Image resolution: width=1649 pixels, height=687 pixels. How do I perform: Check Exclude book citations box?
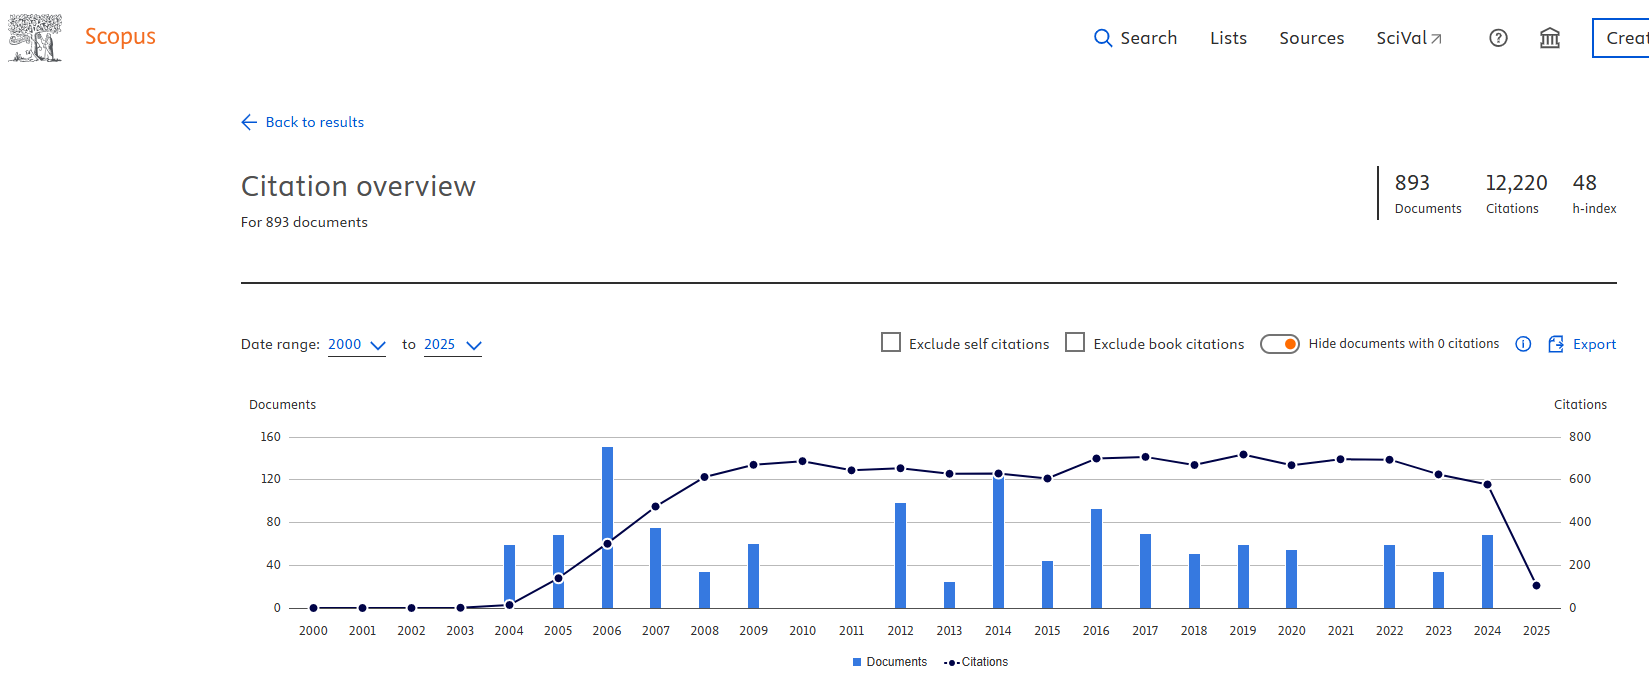pyautogui.click(x=1075, y=343)
